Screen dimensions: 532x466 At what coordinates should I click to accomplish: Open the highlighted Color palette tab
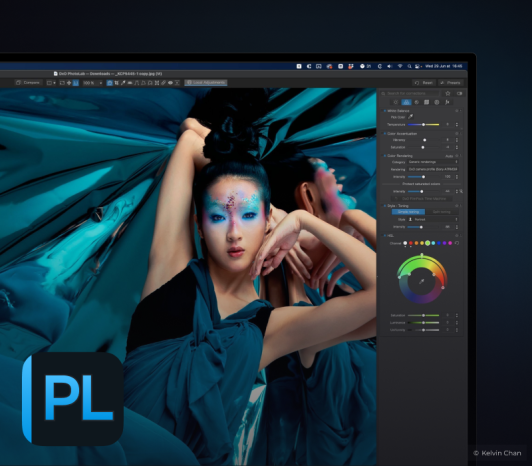406,102
